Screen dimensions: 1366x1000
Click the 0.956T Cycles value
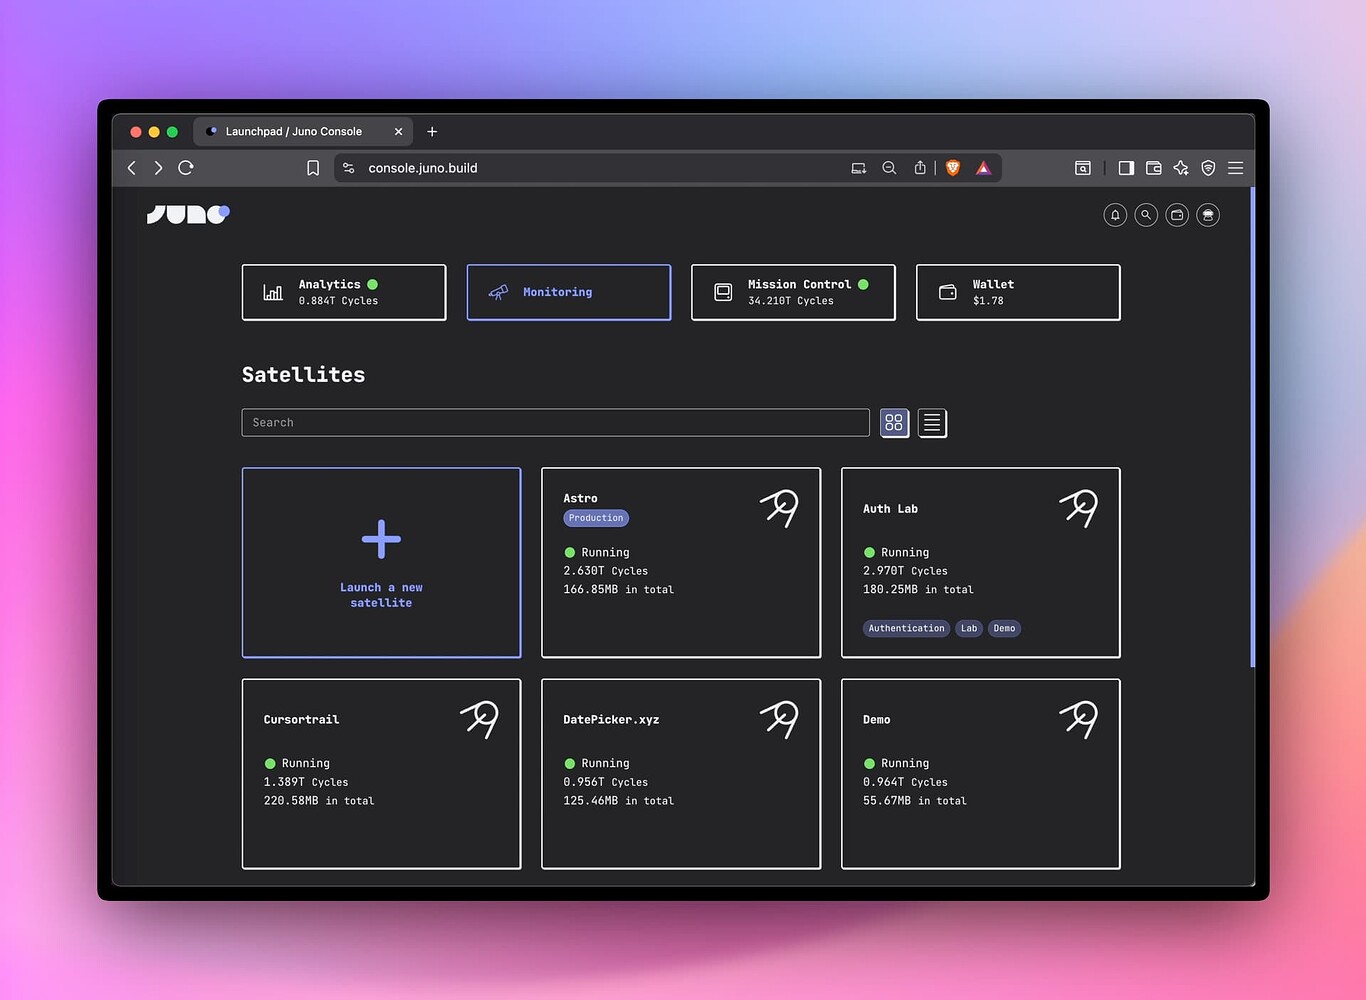[x=605, y=782]
